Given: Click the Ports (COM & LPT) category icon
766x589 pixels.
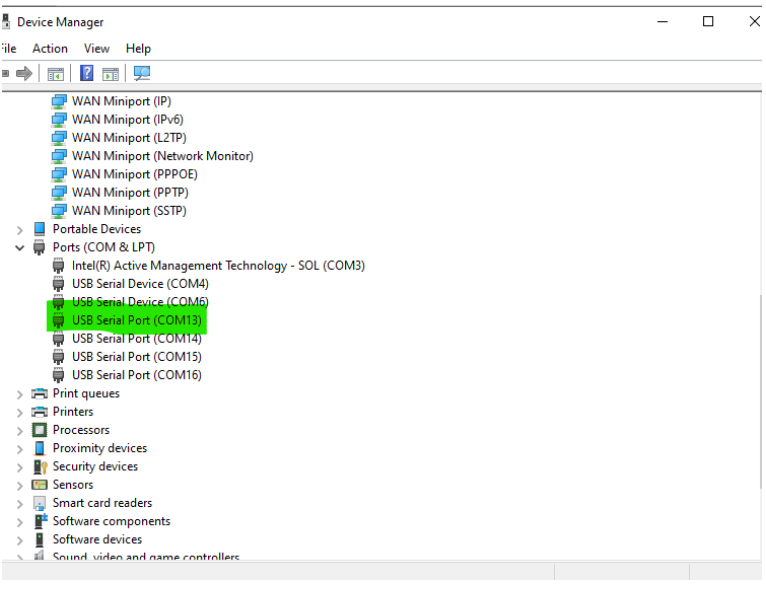Looking at the screenshot, I should (x=39, y=248).
